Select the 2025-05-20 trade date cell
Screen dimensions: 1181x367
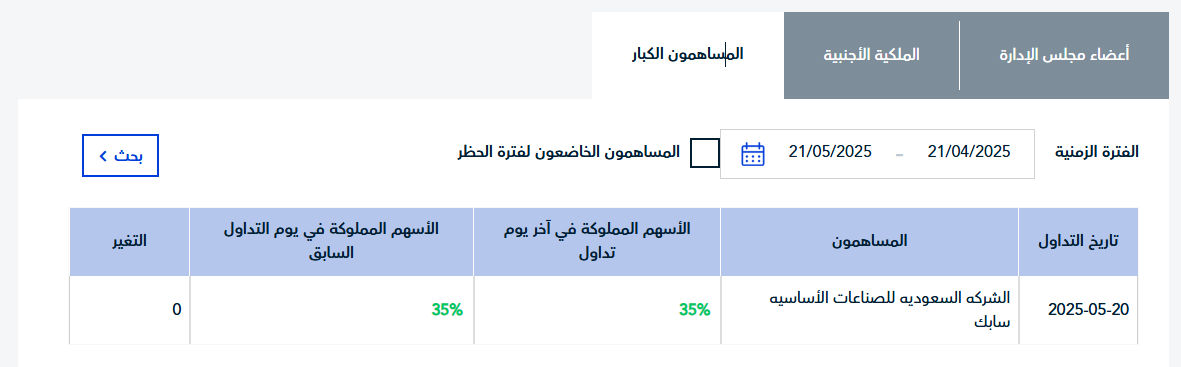1090,310
